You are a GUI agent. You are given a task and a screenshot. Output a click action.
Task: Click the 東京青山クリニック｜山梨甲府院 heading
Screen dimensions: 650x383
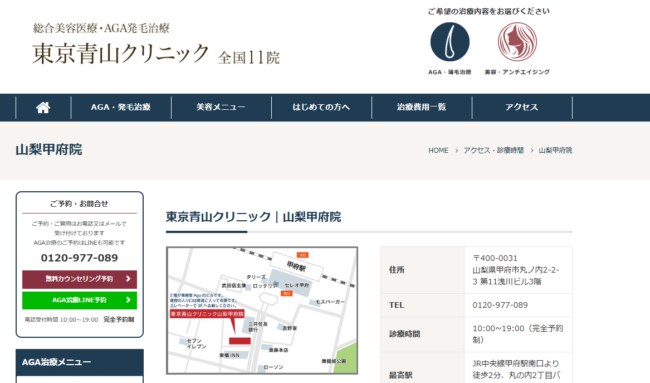point(253,217)
